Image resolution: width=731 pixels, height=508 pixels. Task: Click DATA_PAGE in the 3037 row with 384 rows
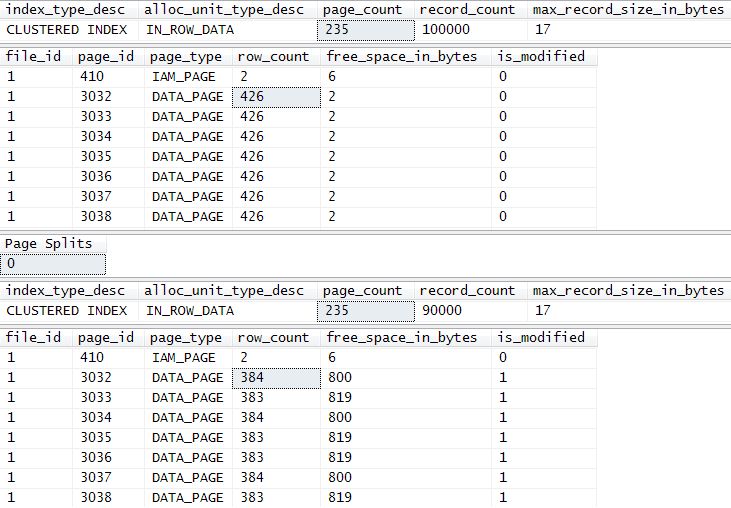(x=188, y=478)
